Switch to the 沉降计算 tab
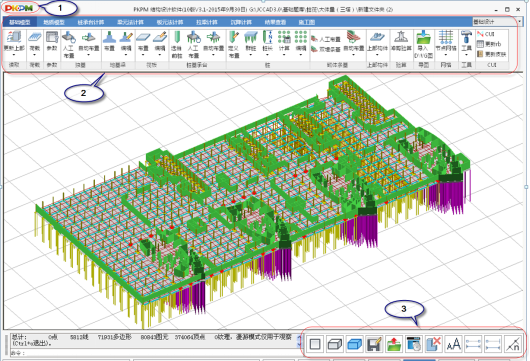The width and height of the screenshot is (530, 361). coord(241,22)
